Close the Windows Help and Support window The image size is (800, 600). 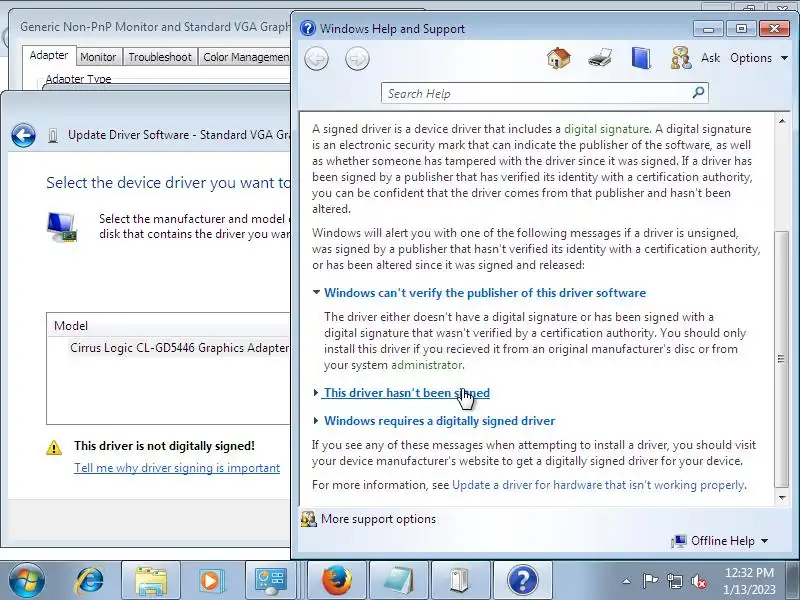pos(774,29)
